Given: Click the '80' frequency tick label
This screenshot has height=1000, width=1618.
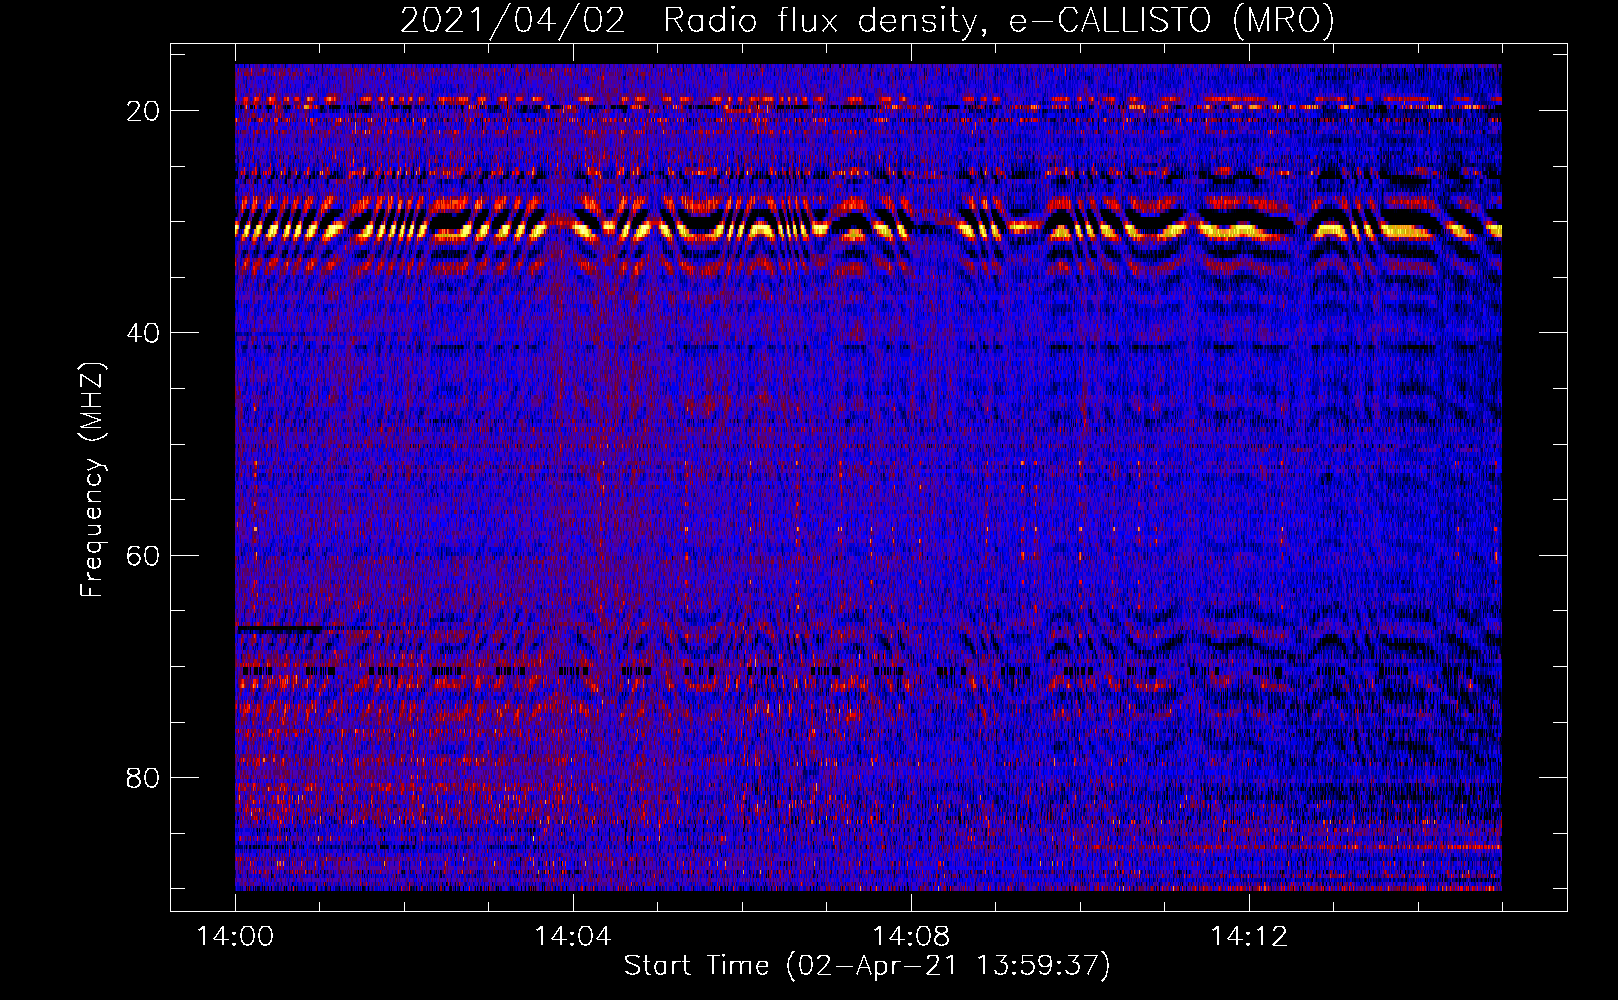Looking at the screenshot, I should tap(143, 777).
